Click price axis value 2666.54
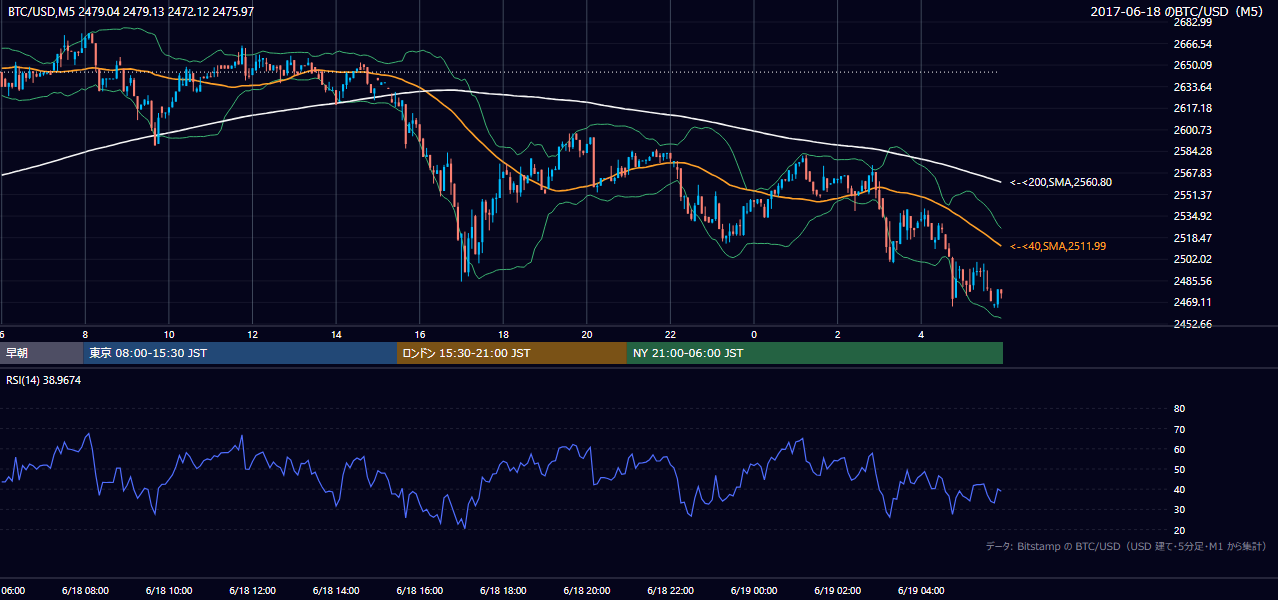Image resolution: width=1278 pixels, height=600 pixels. [1193, 44]
